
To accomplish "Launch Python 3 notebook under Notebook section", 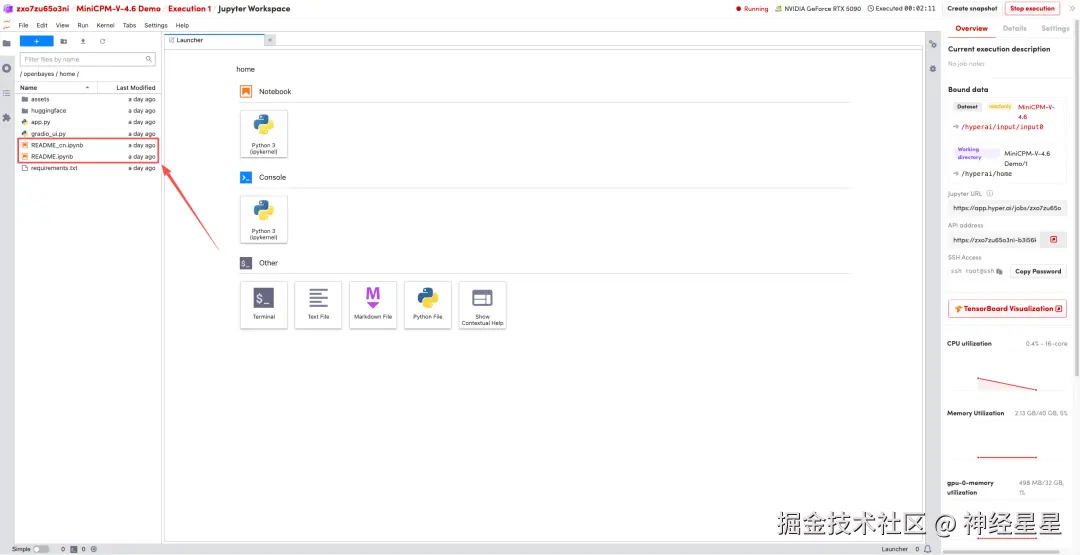I will [264, 134].
